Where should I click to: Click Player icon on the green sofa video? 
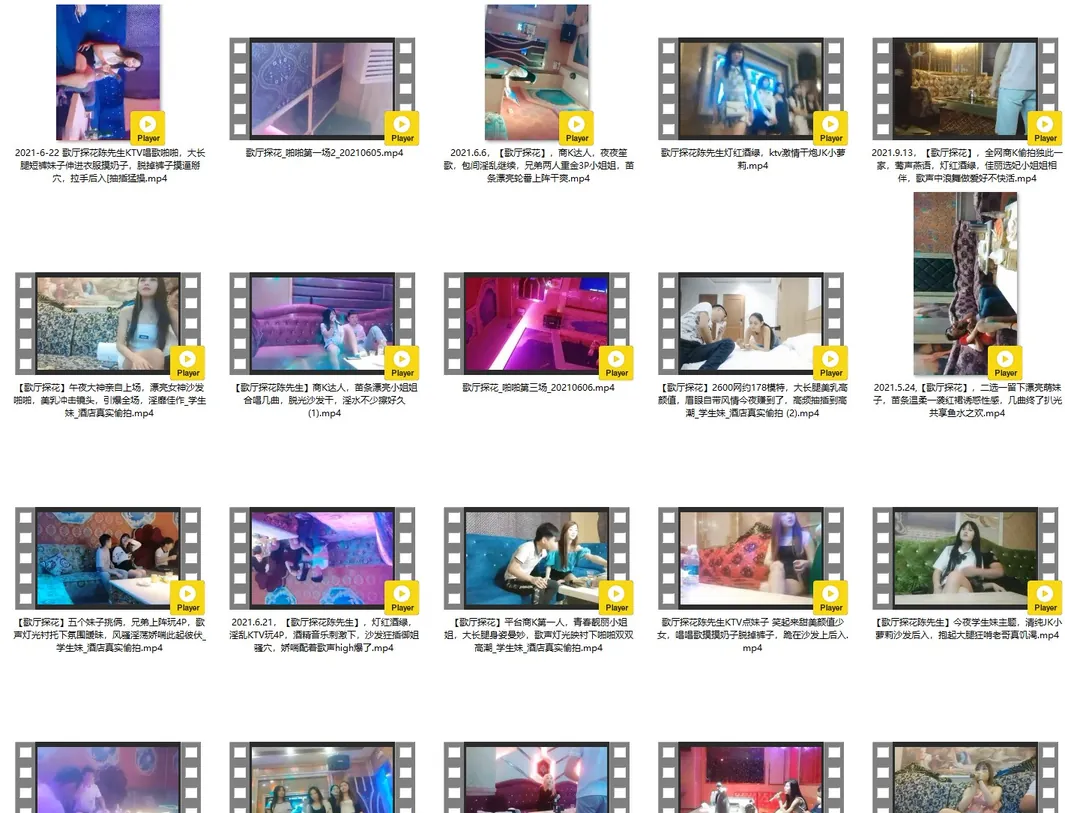coord(1045,597)
